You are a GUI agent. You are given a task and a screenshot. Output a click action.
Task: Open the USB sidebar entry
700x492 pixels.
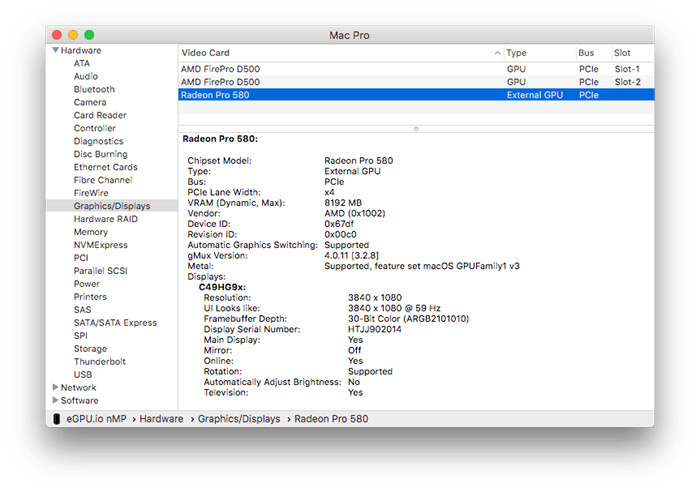point(82,375)
